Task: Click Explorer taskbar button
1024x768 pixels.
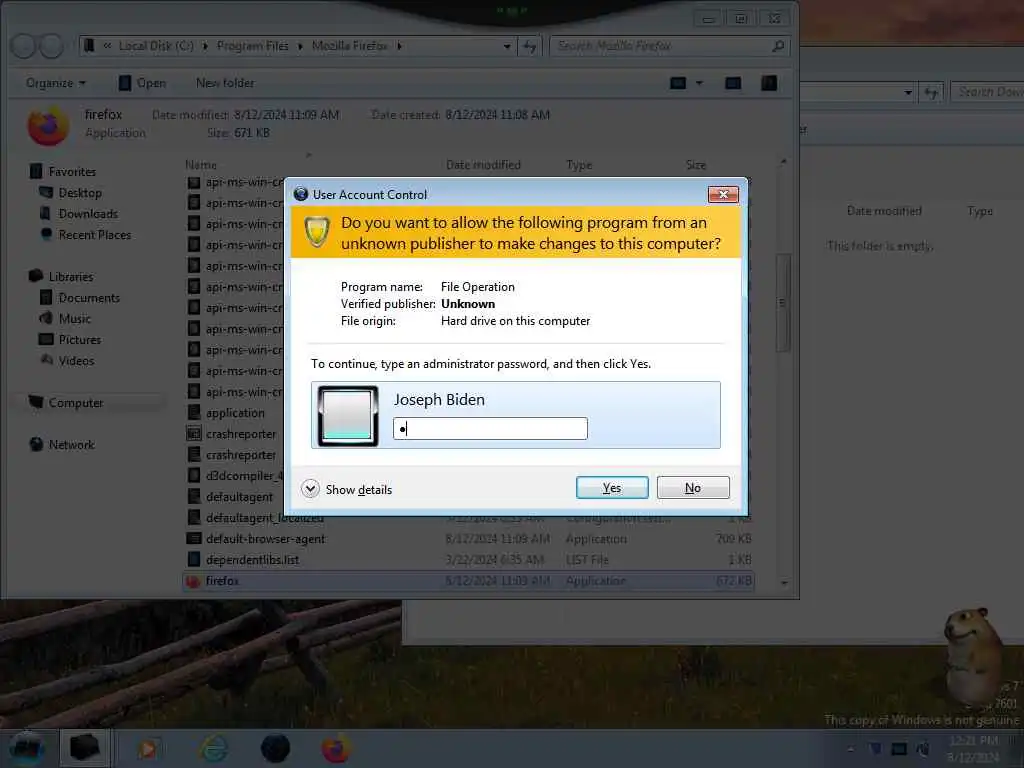Action: [x=85, y=748]
